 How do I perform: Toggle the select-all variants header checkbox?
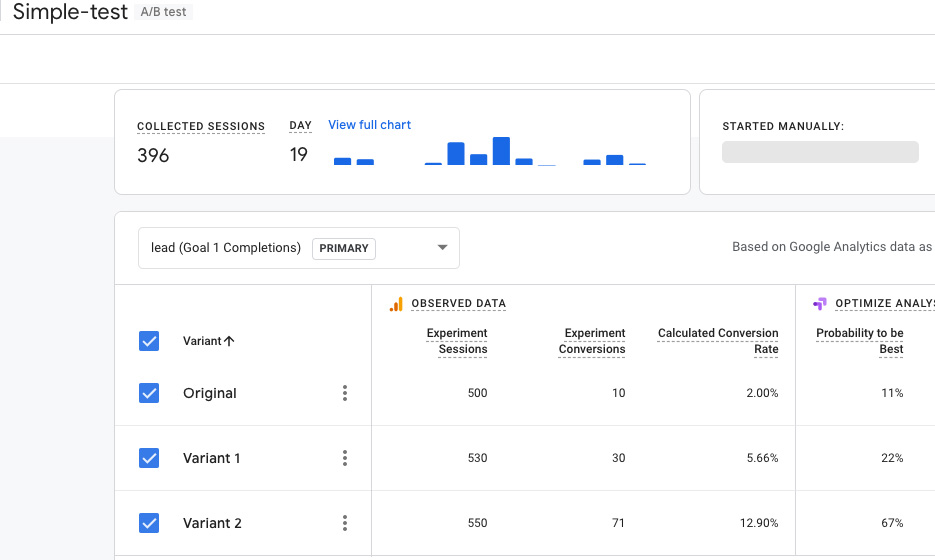pos(149,341)
